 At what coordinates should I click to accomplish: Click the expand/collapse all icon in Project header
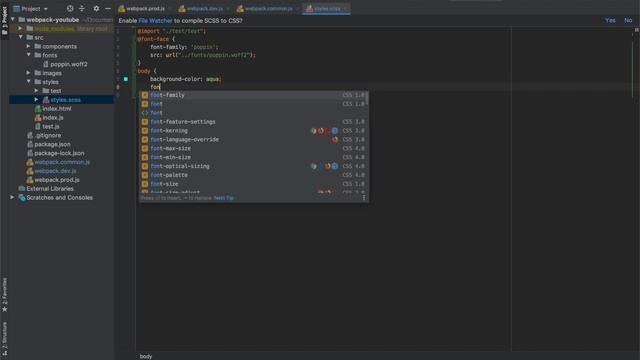(82, 8)
